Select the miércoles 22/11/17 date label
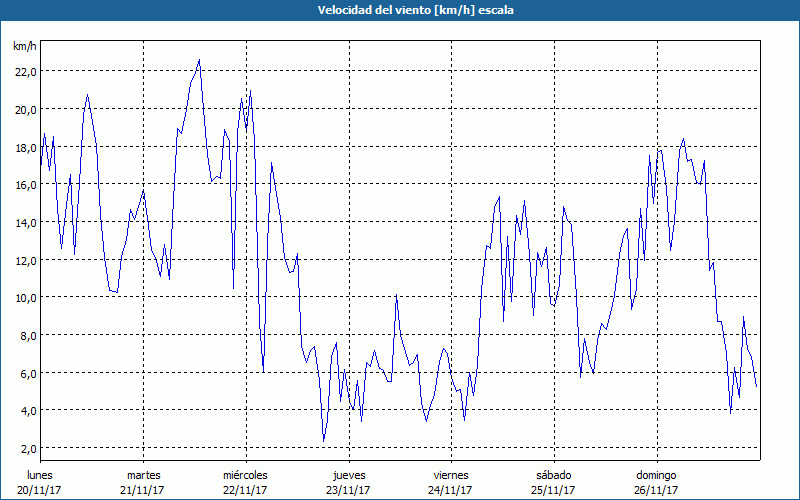The image size is (800, 500). [245, 482]
